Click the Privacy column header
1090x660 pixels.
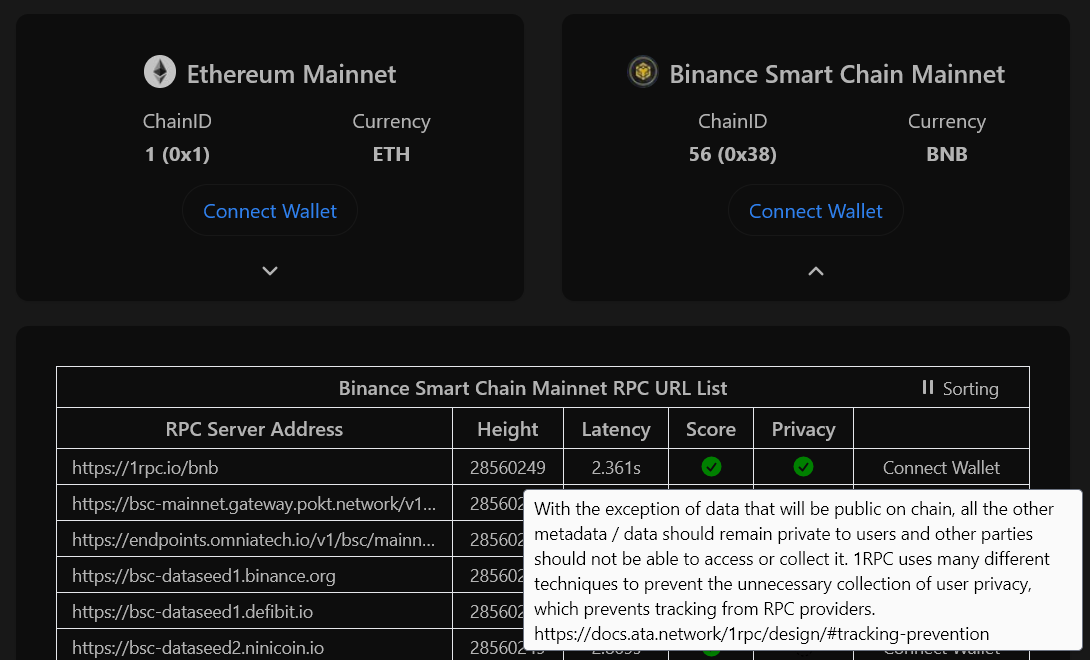803,429
